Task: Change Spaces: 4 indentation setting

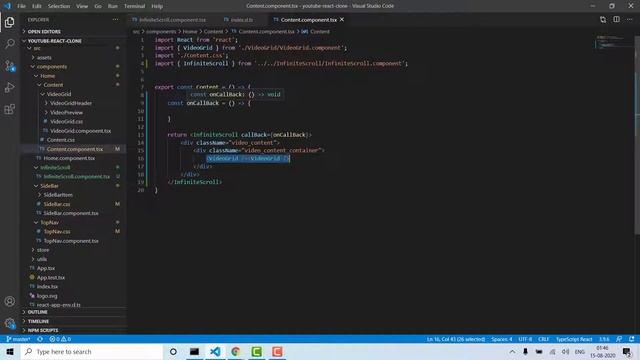Action: click(502, 339)
